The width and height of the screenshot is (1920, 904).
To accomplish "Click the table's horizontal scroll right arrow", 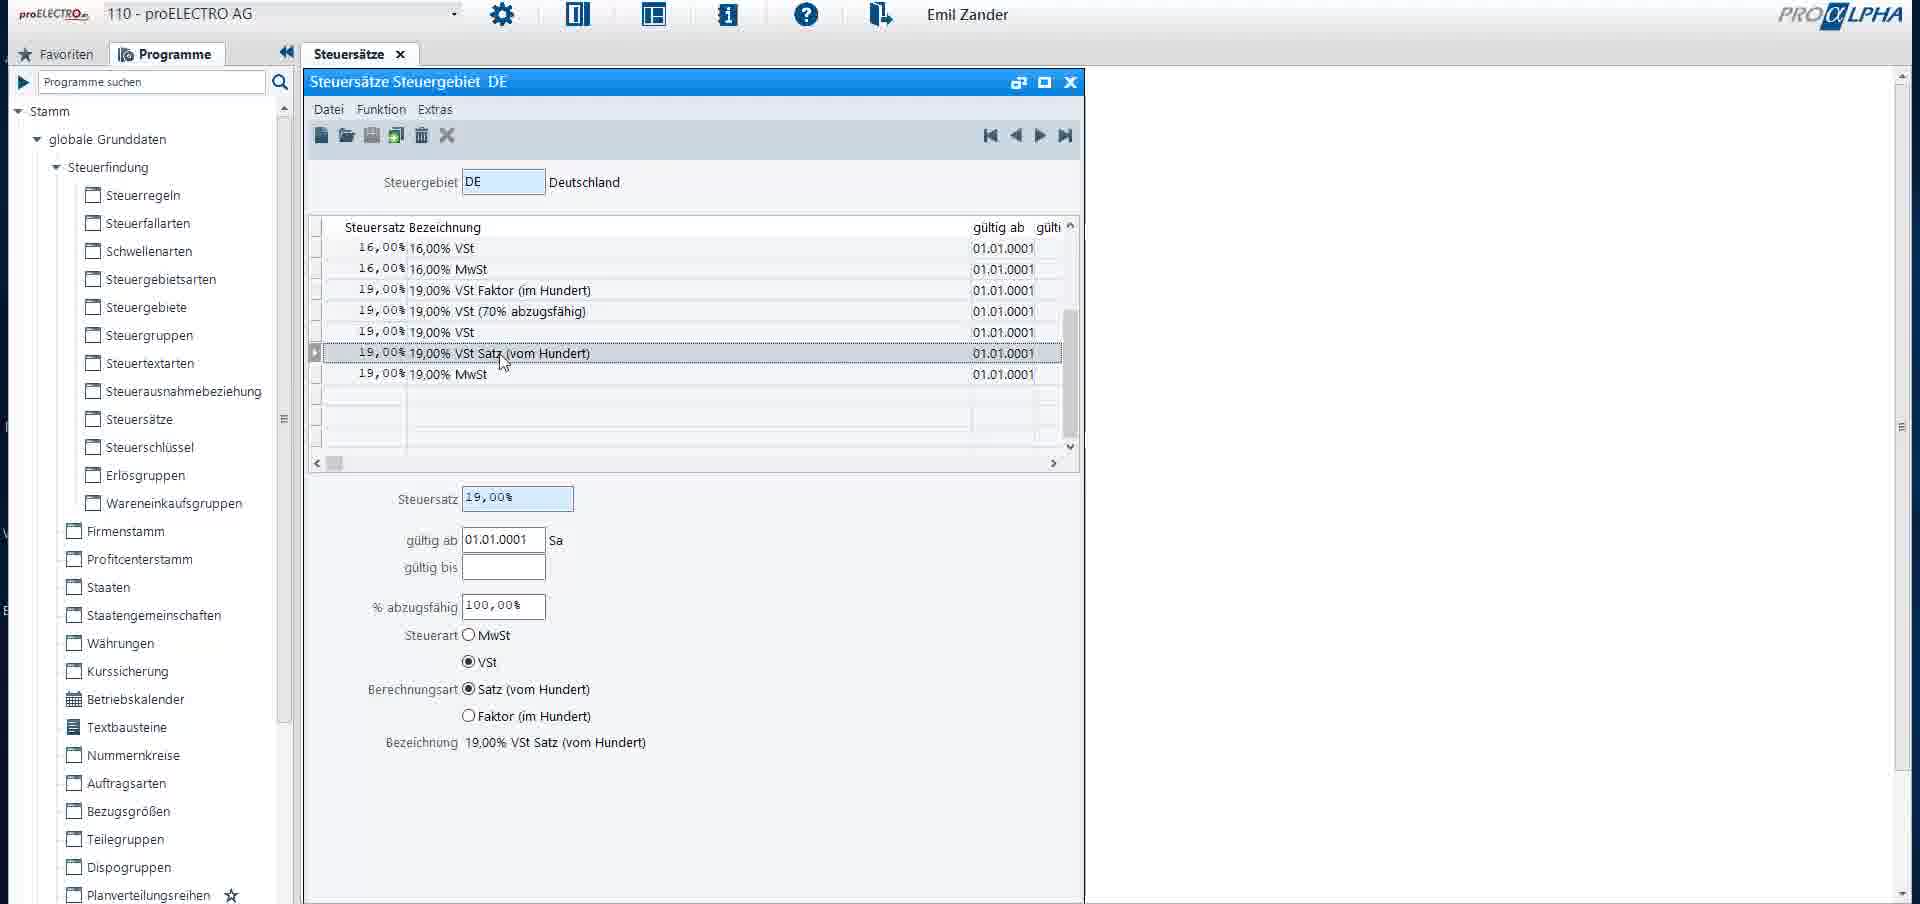I will (1053, 463).
